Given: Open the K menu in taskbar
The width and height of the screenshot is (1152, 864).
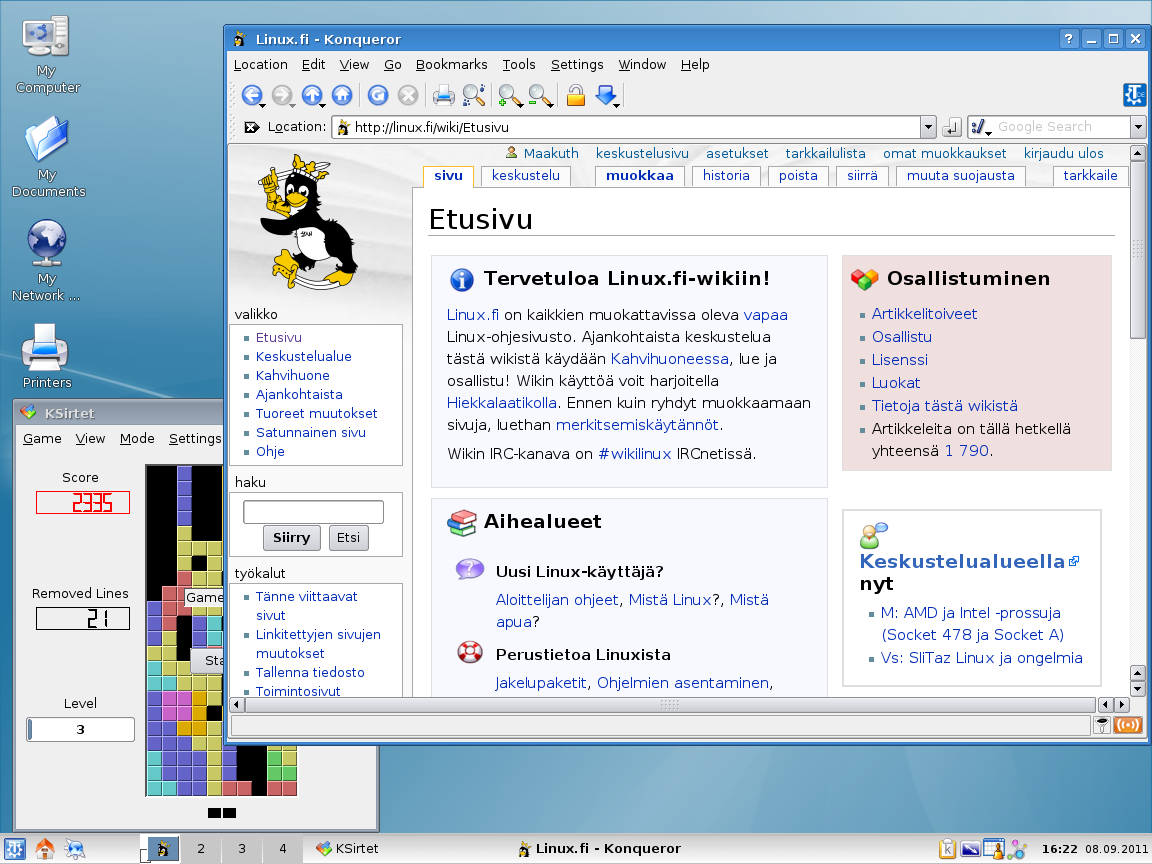Looking at the screenshot, I should pos(15,849).
